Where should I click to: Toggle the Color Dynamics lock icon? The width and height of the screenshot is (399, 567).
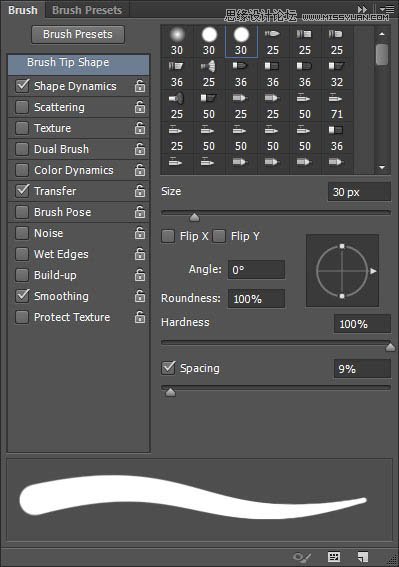(x=140, y=170)
